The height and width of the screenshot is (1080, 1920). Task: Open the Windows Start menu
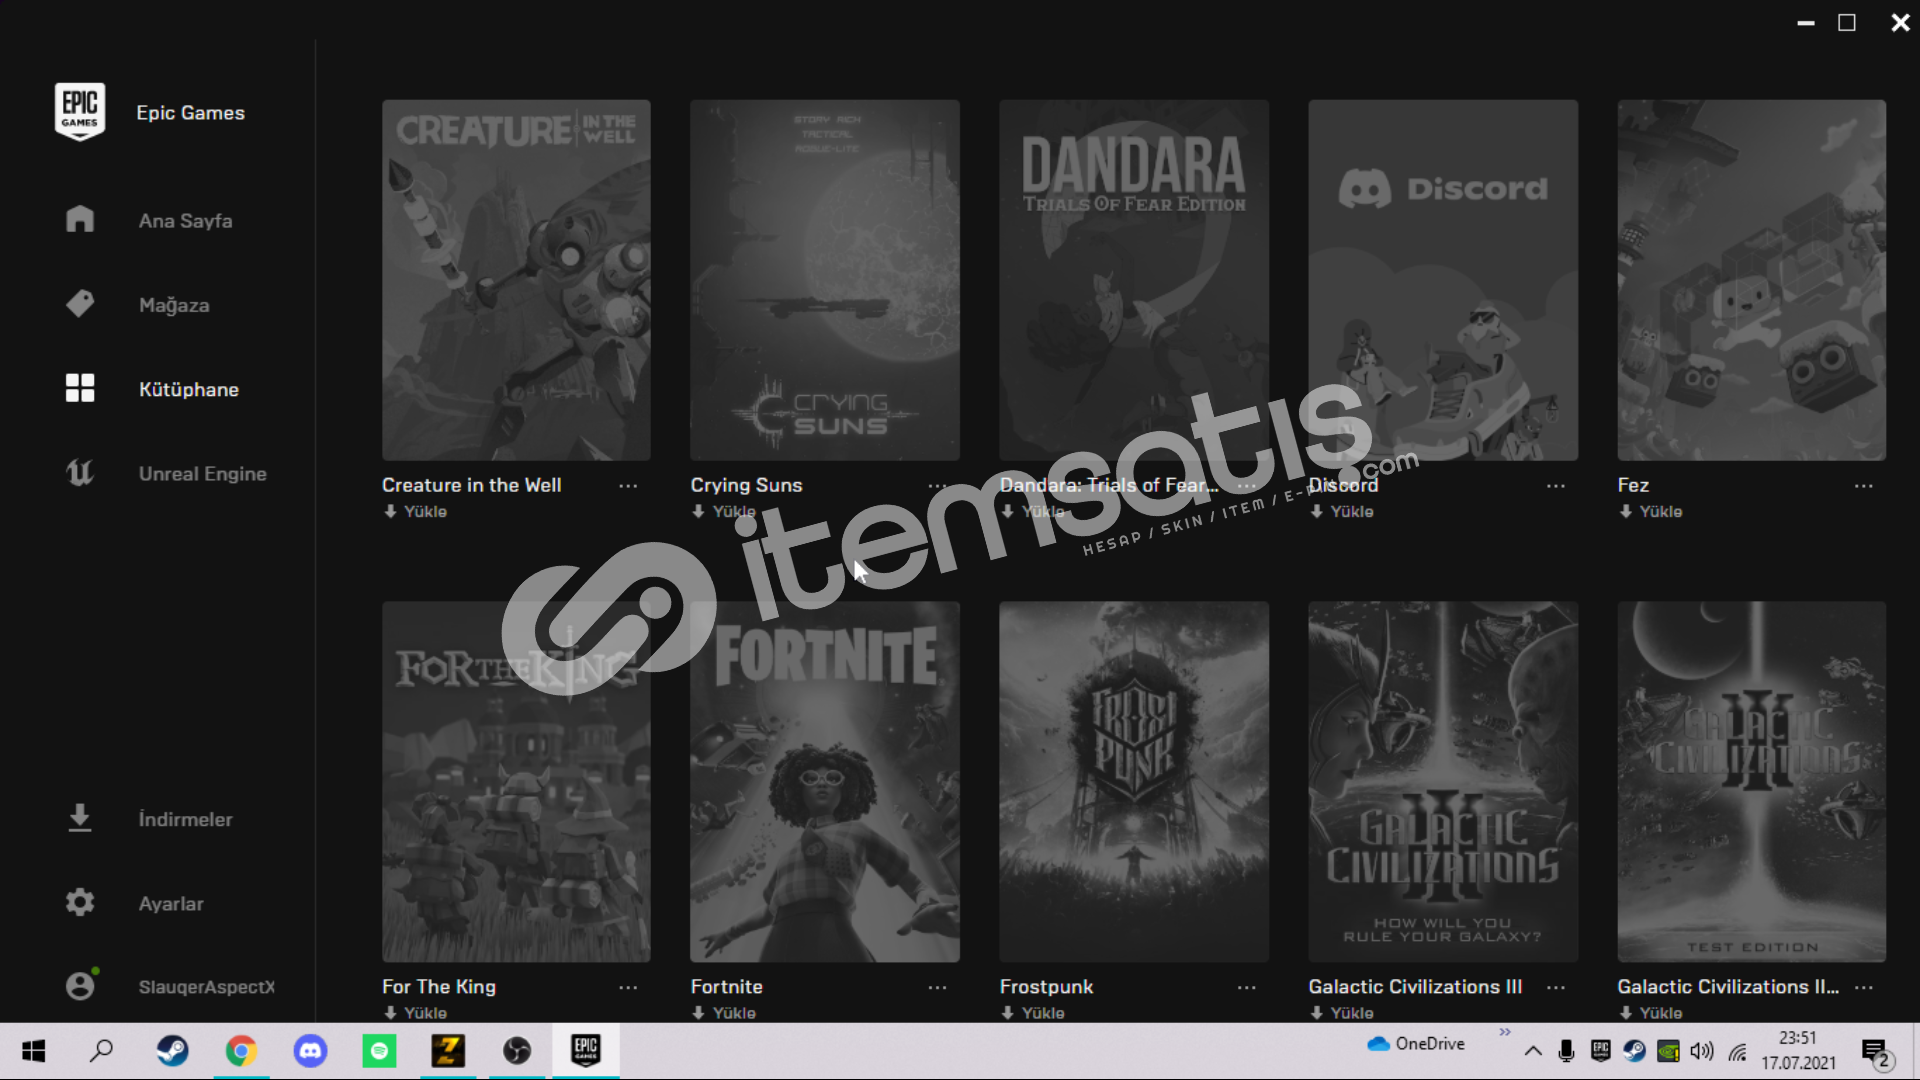[34, 1050]
